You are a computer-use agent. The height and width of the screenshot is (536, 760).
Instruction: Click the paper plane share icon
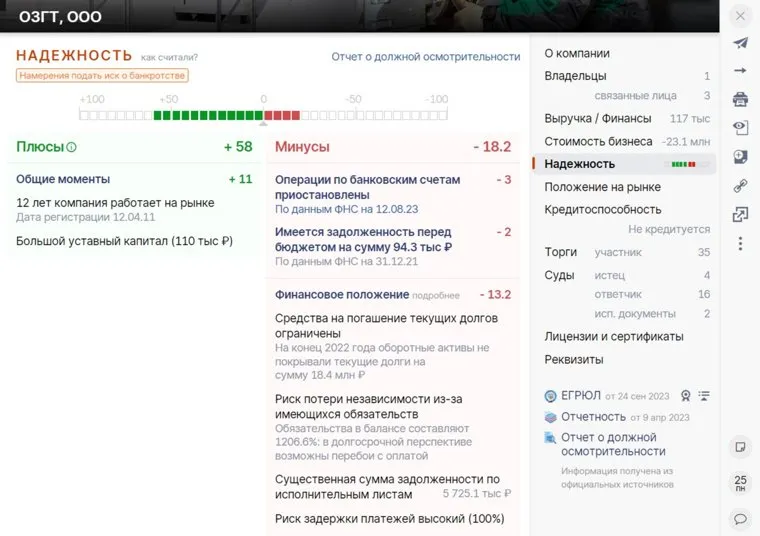tap(740, 43)
